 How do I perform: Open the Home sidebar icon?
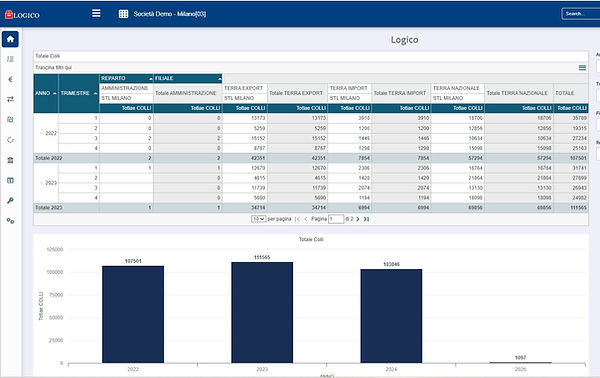(x=10, y=39)
